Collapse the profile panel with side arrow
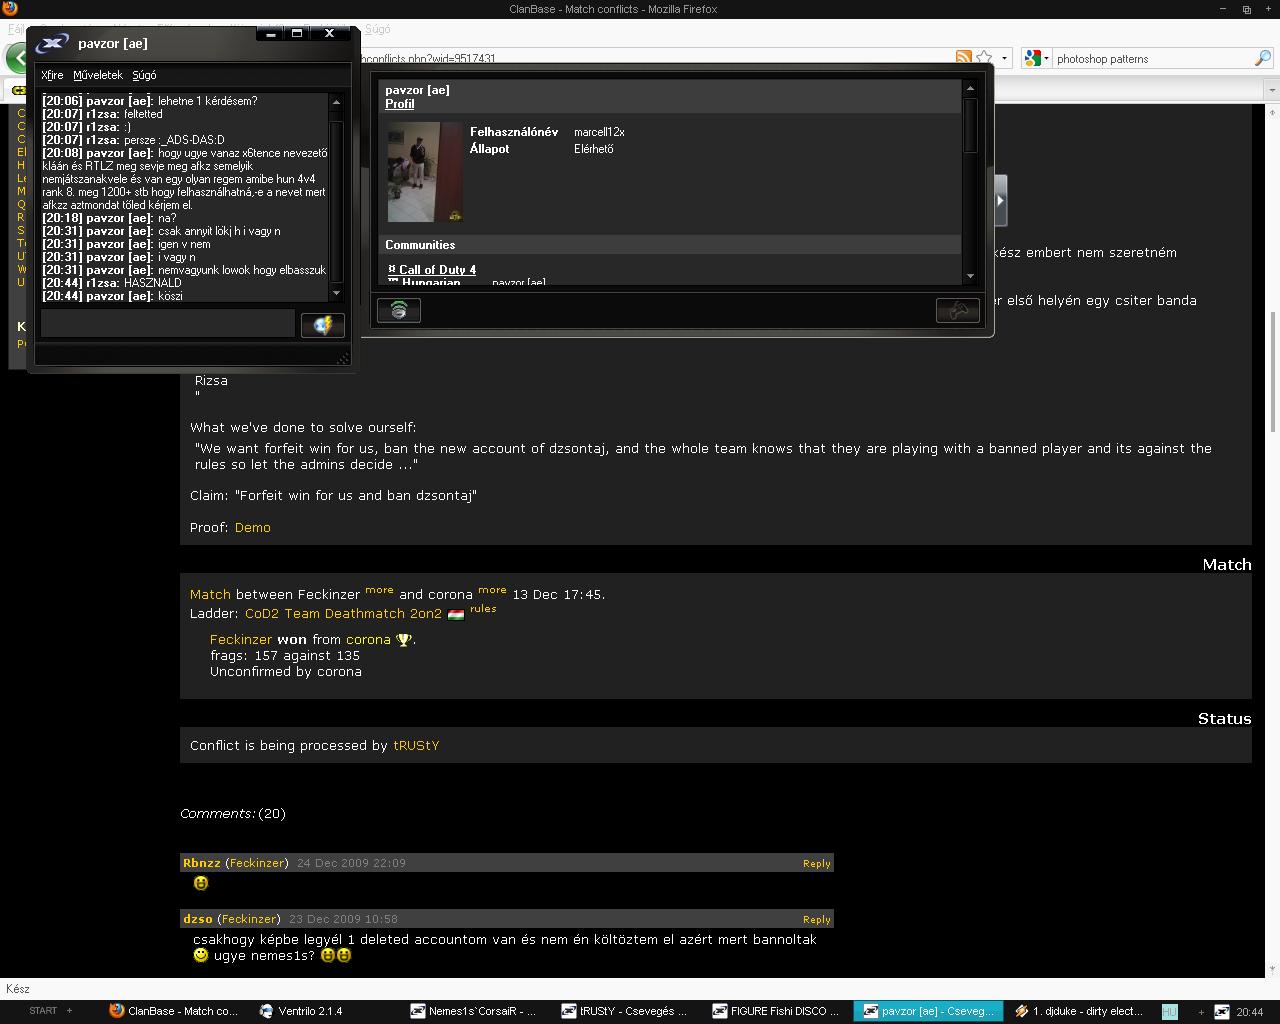The width and height of the screenshot is (1280, 1024). click(999, 200)
